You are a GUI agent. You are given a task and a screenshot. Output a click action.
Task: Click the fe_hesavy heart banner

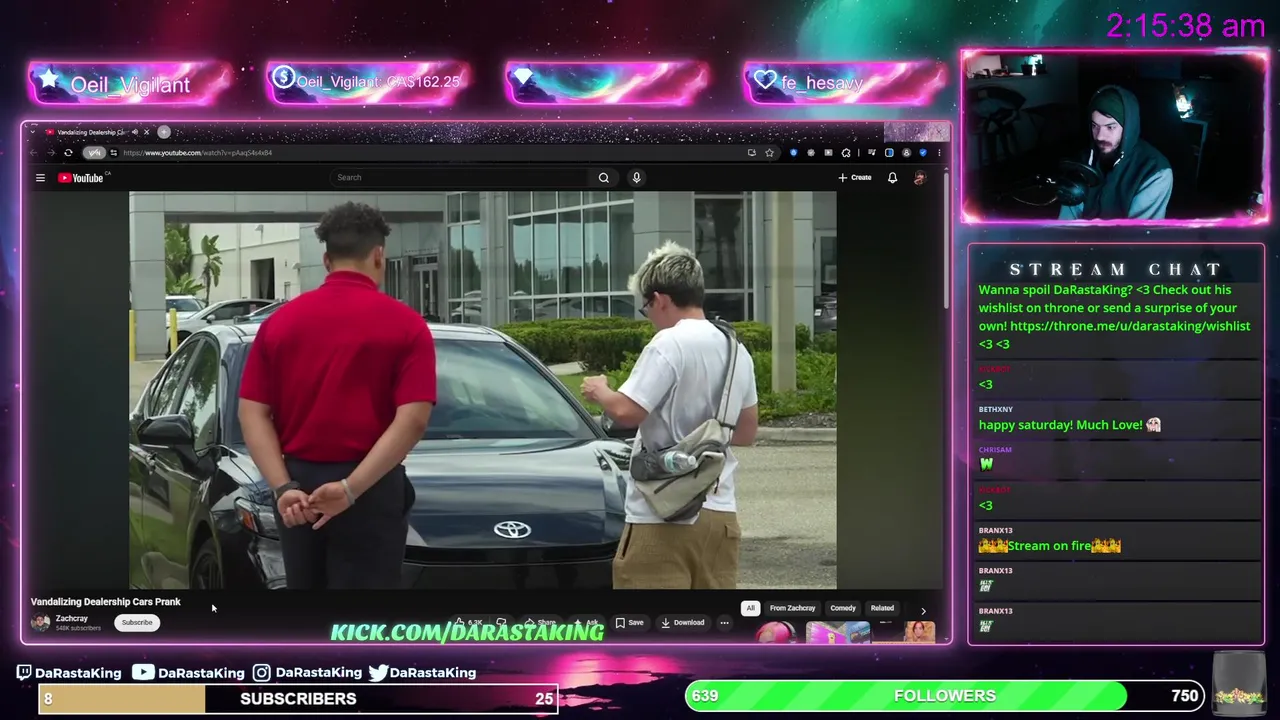click(845, 83)
